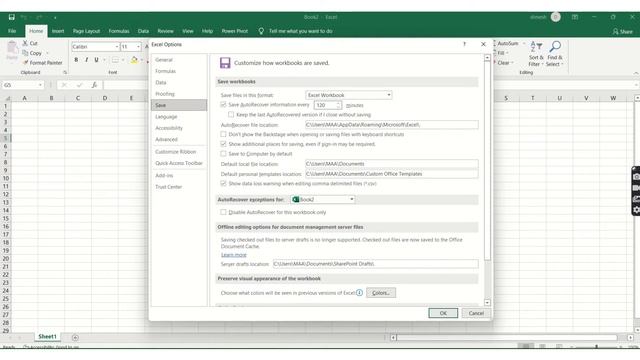Toggle Underline formatting
The height and width of the screenshot is (360, 640).
click(96, 60)
